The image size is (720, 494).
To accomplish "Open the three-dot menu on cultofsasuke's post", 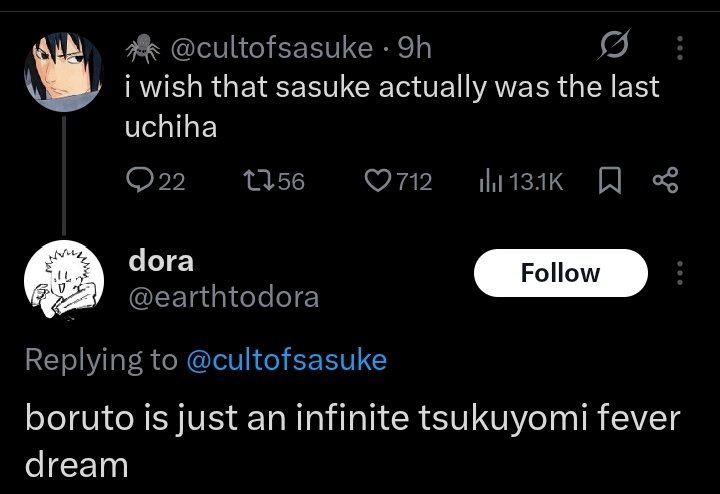I will click(679, 47).
